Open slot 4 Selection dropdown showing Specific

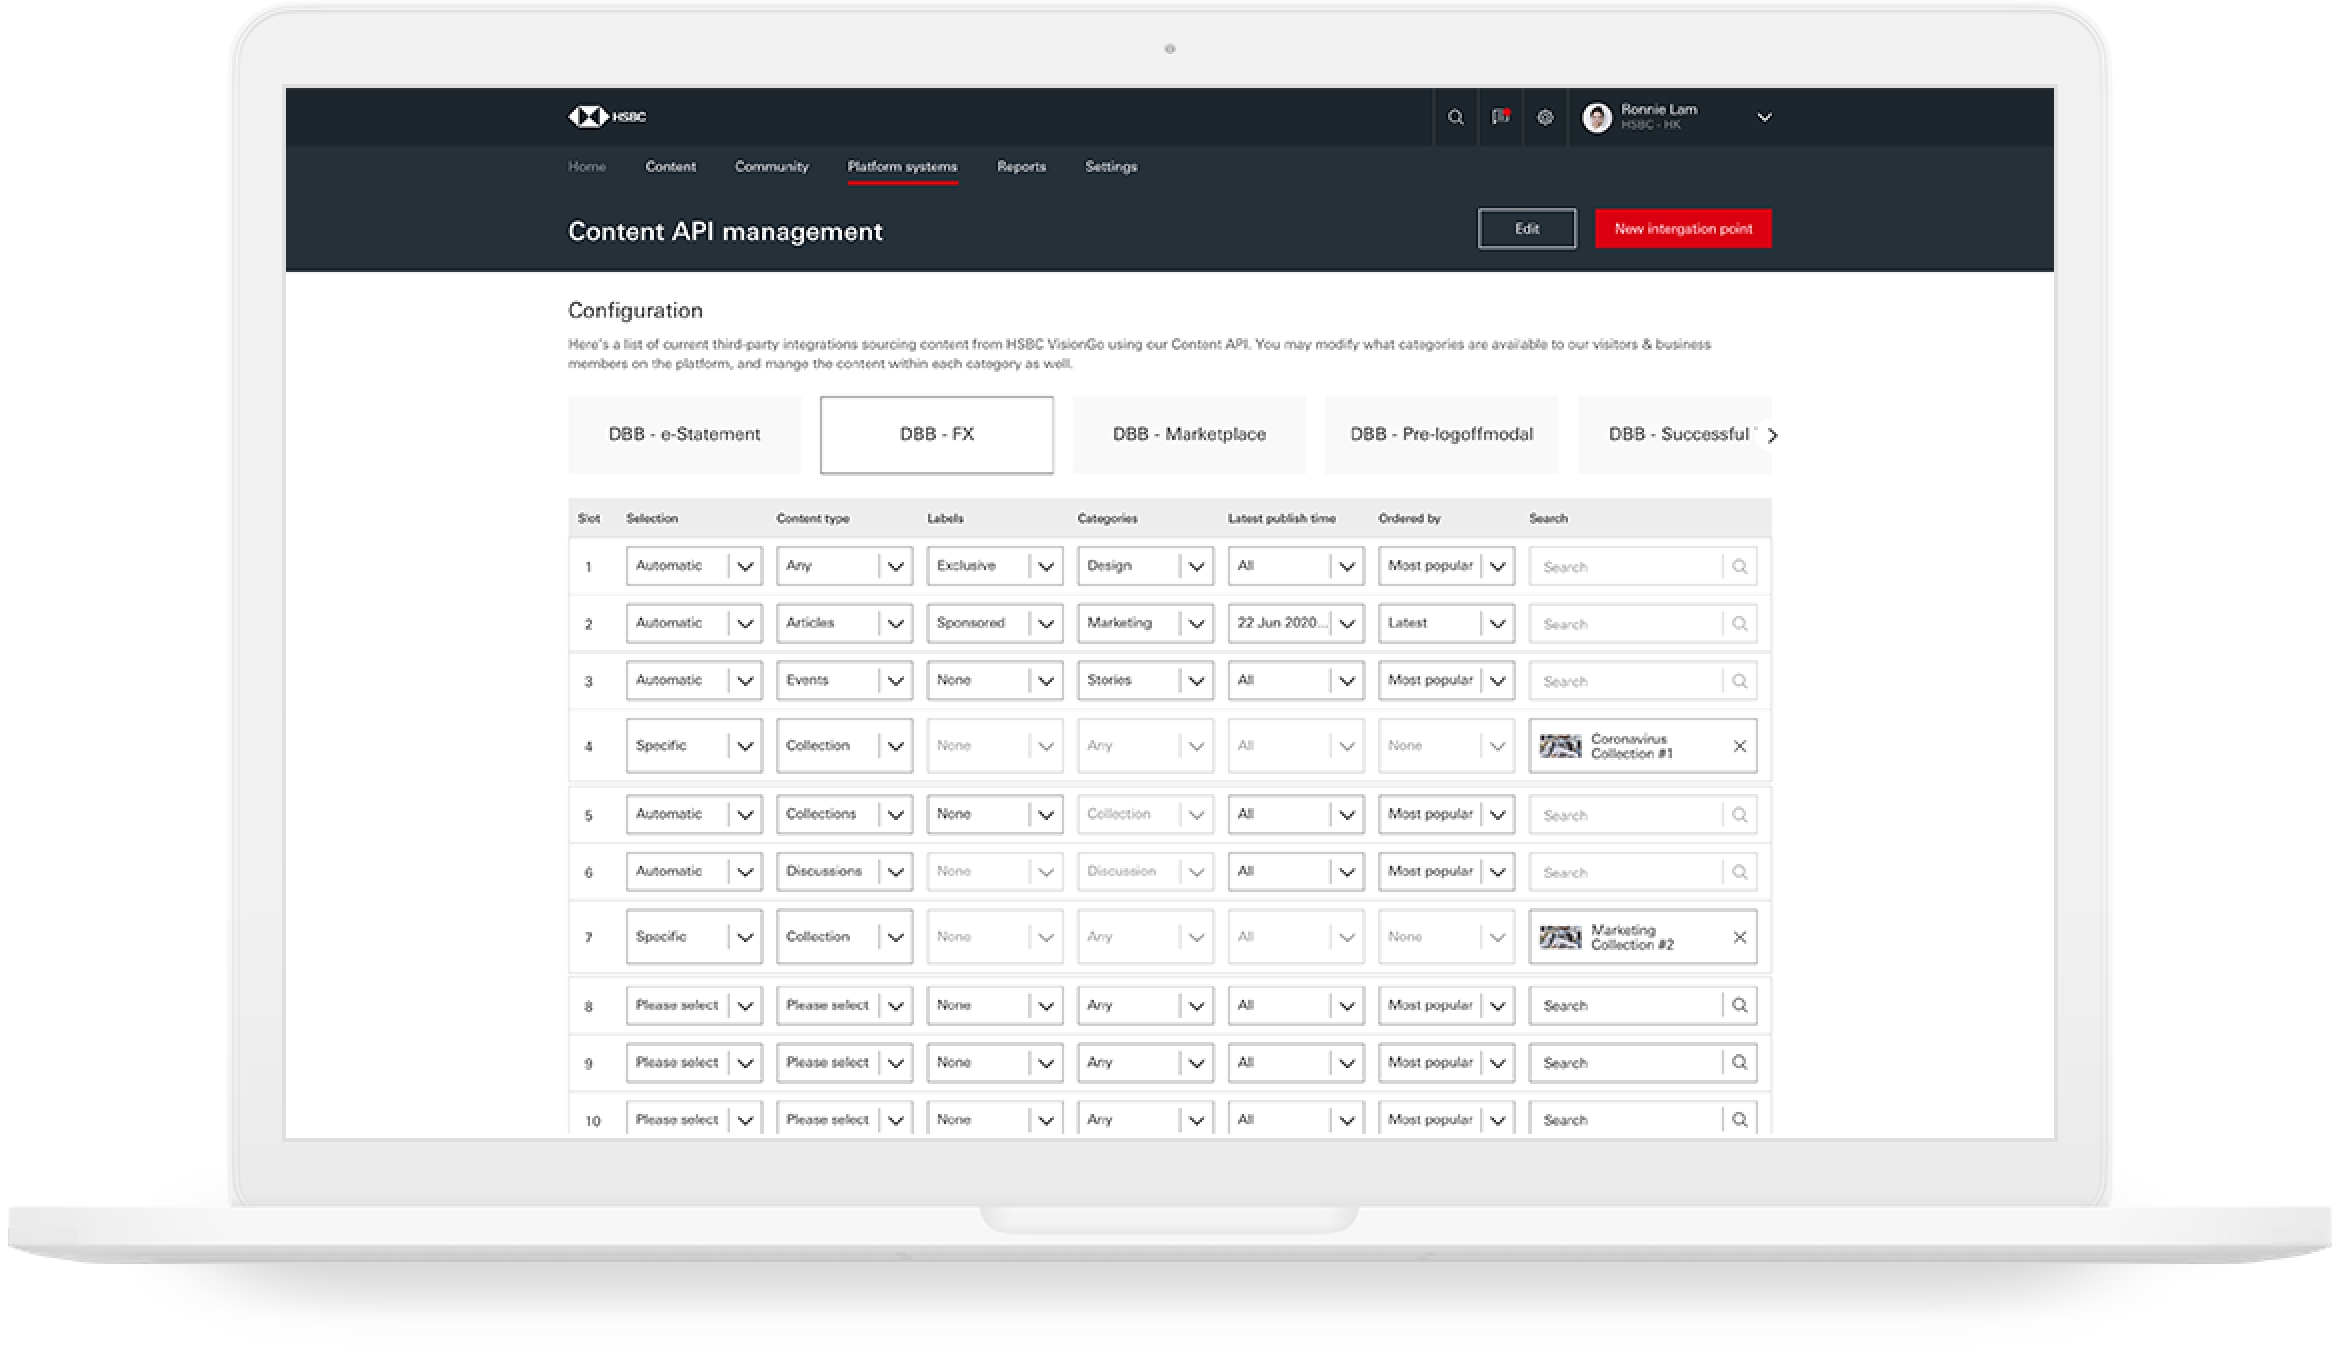click(693, 746)
